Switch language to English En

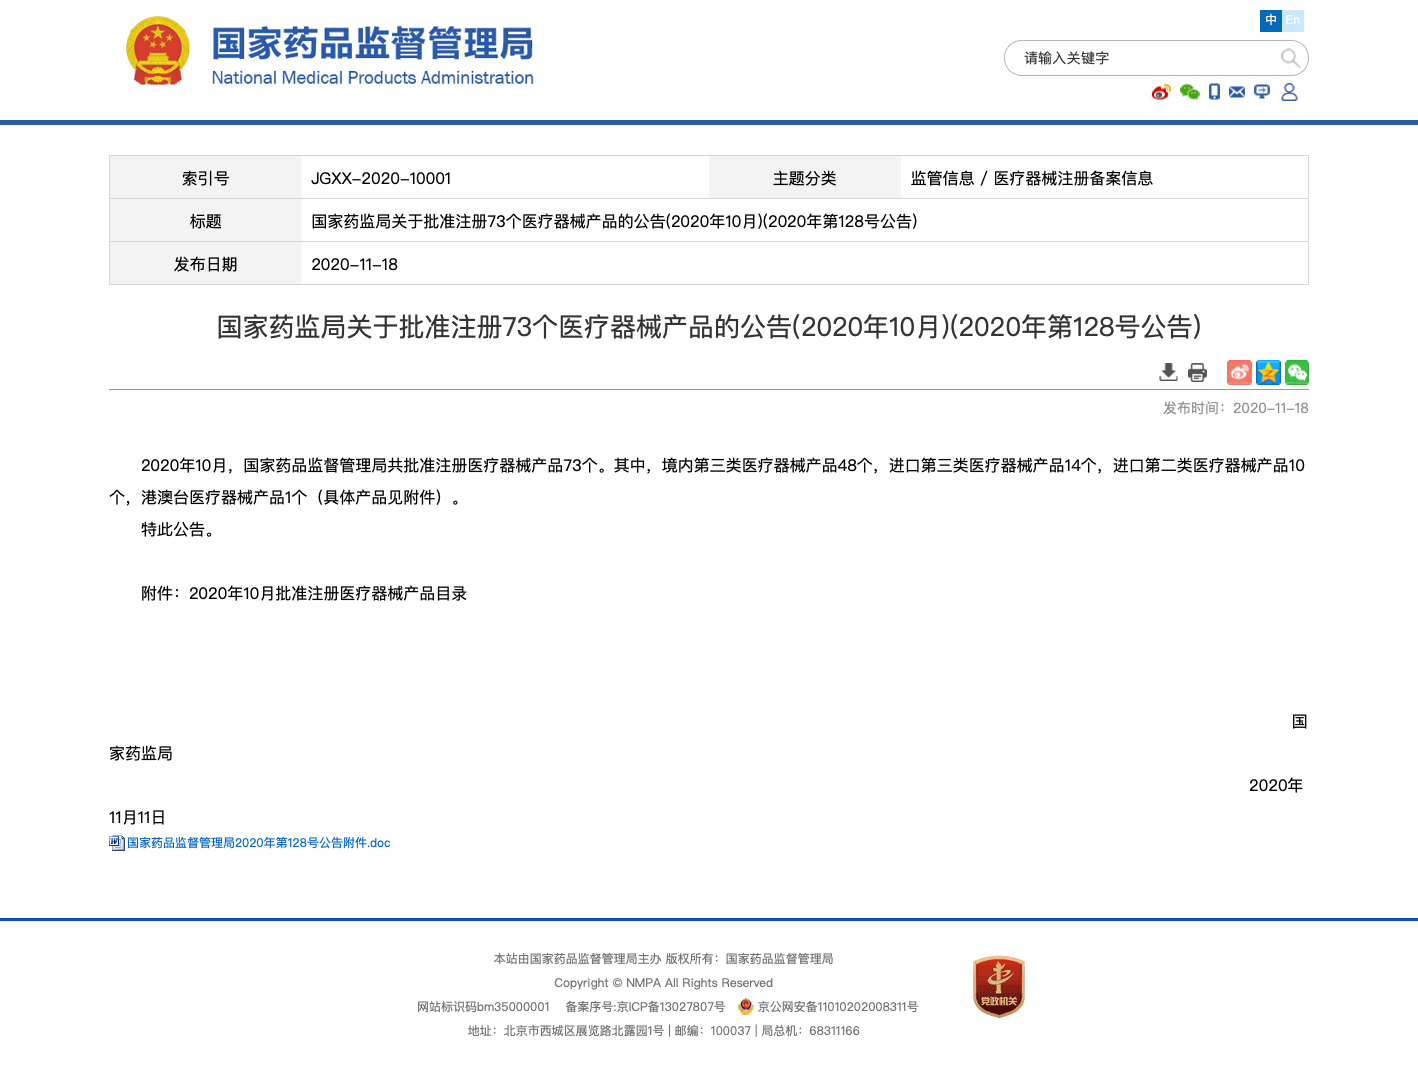[x=1293, y=20]
